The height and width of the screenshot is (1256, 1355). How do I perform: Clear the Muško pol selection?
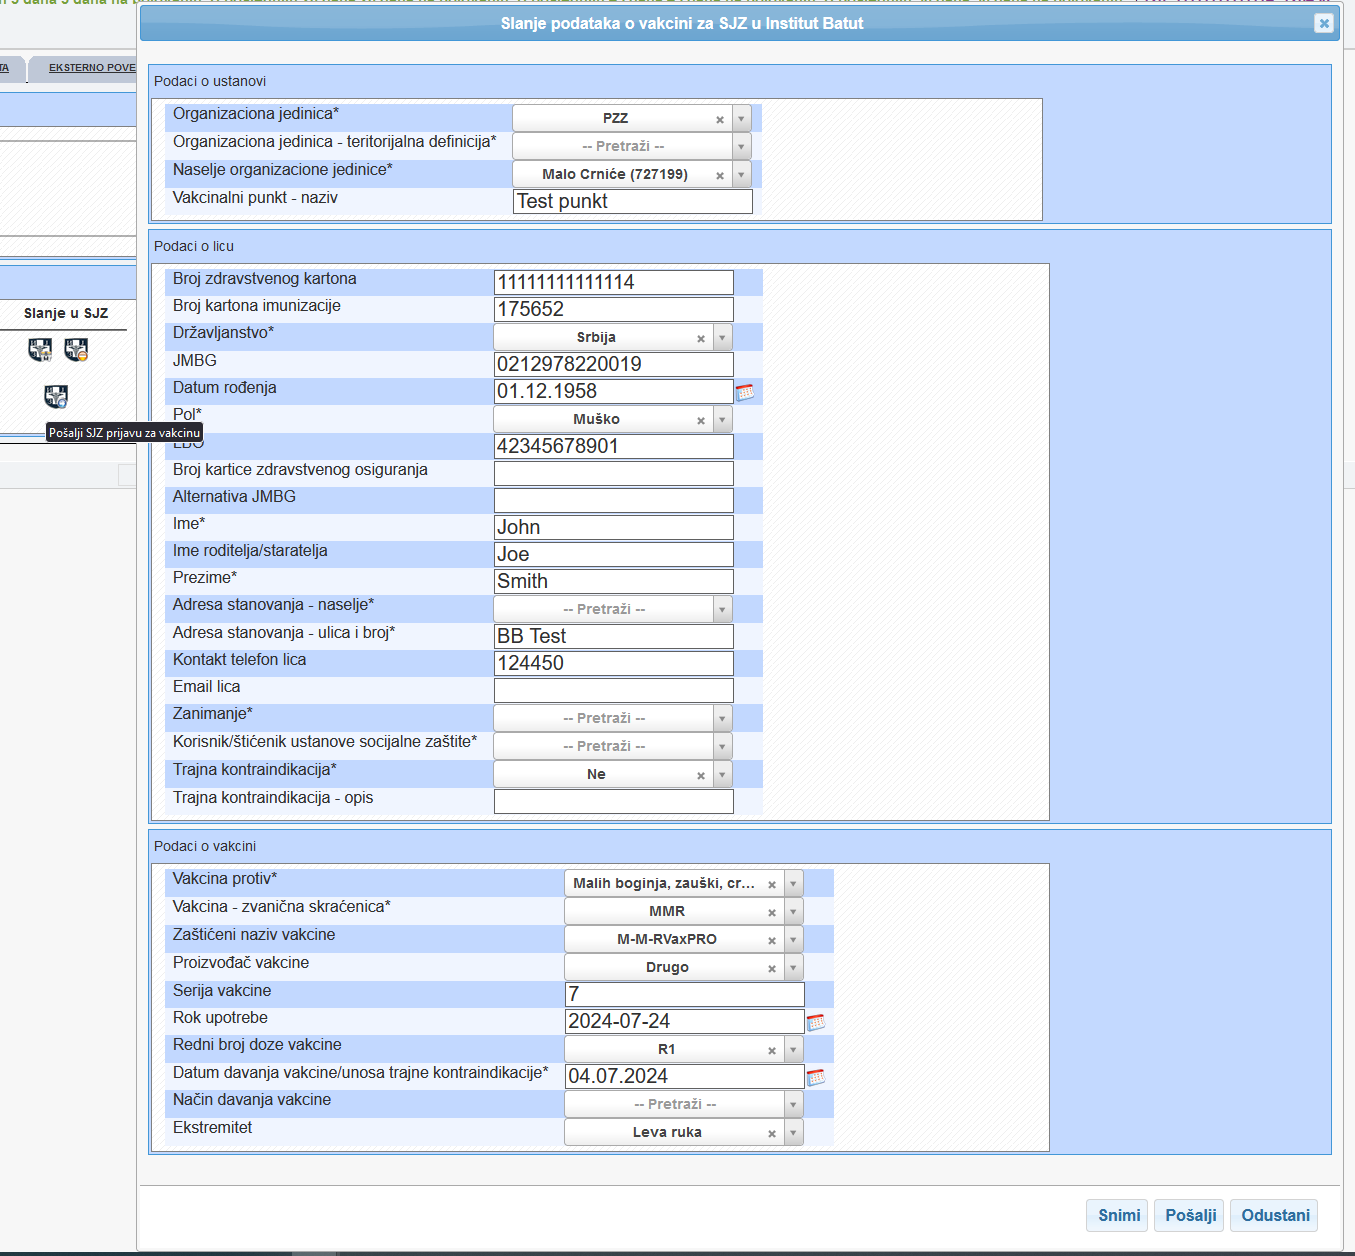click(701, 420)
